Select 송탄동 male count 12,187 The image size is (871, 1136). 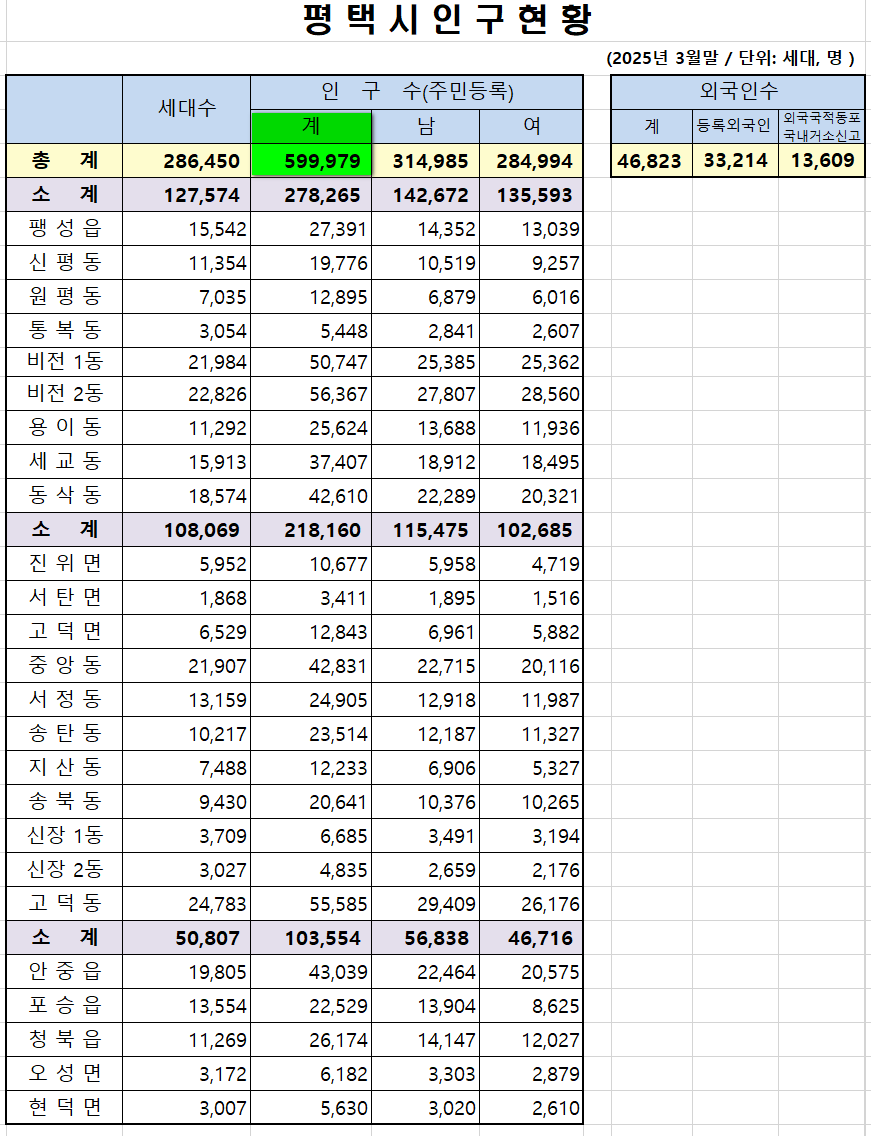[425, 734]
